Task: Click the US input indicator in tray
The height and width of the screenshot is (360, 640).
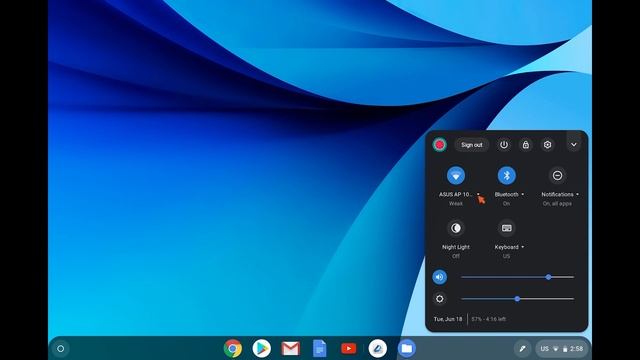Action: [x=544, y=349]
